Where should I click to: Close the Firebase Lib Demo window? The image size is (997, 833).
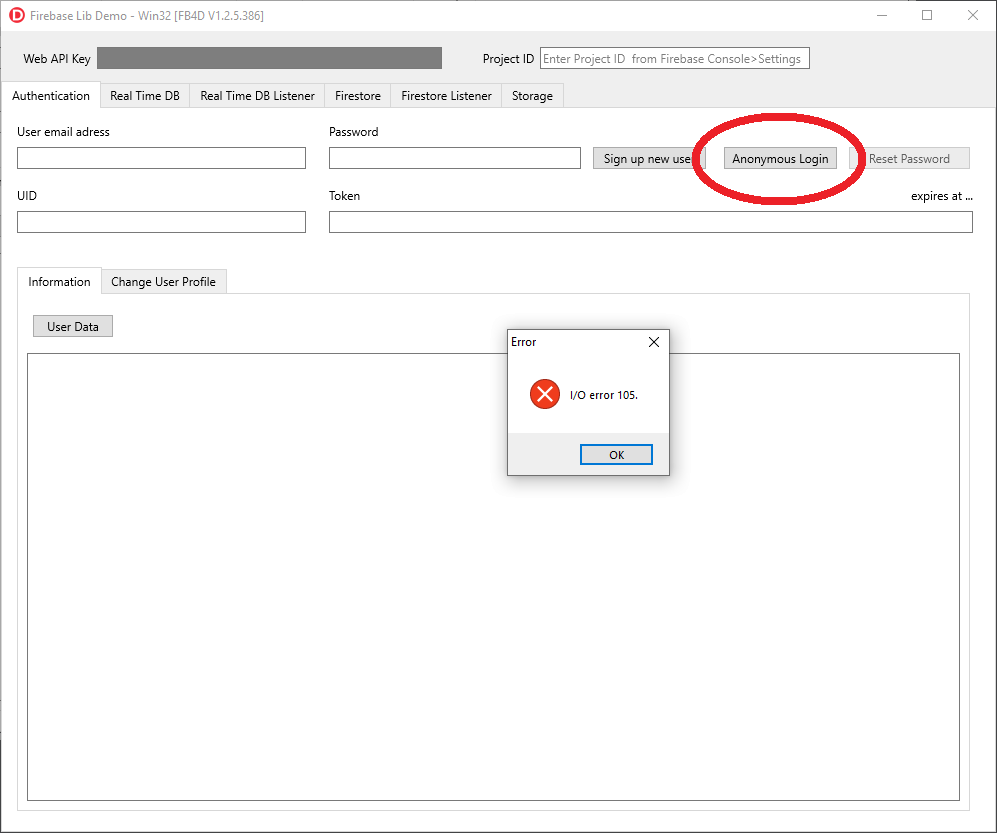[973, 15]
